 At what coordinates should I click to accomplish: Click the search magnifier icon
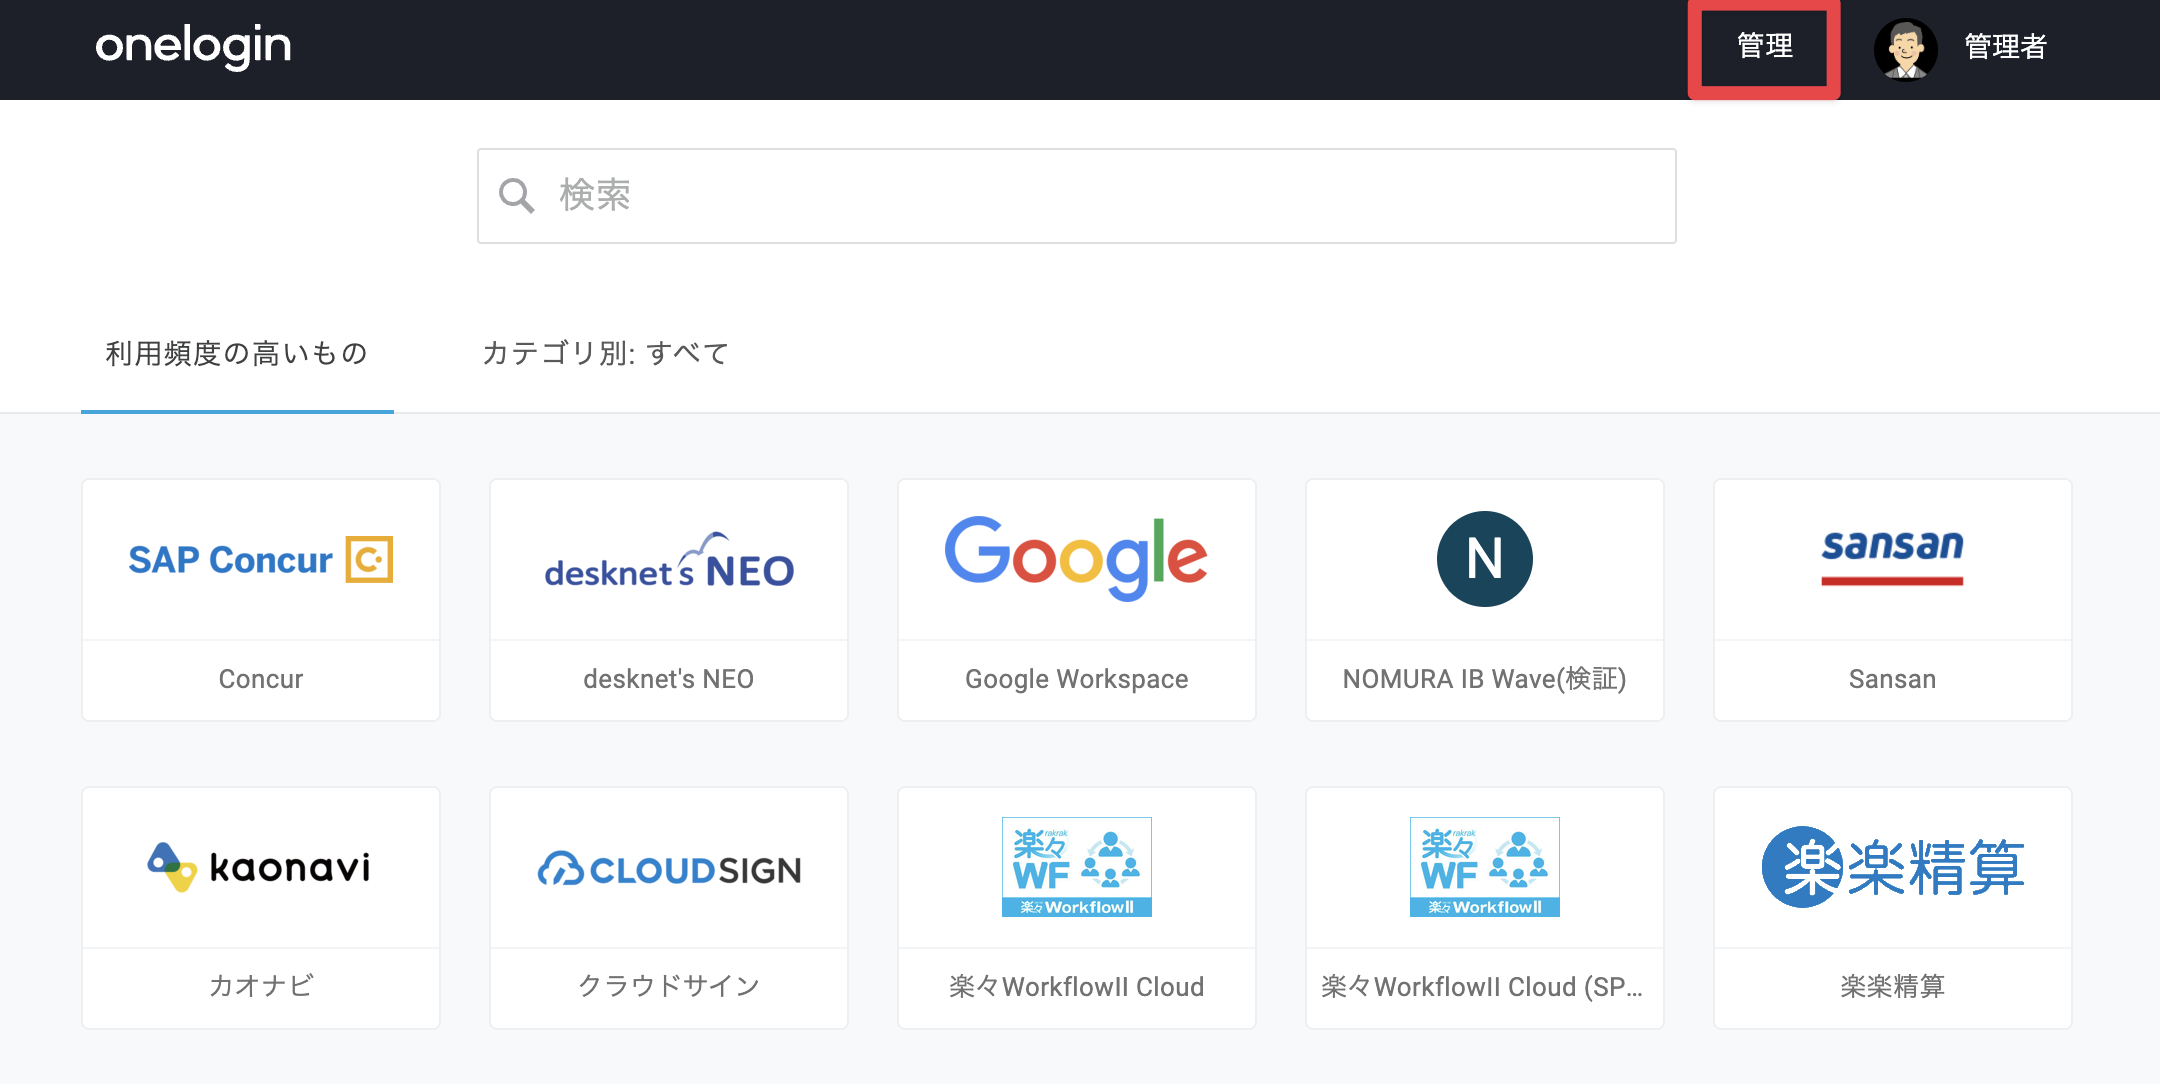coord(517,196)
